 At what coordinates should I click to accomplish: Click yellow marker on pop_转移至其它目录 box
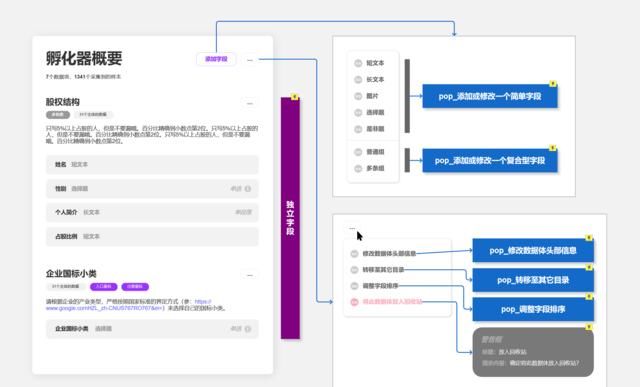(589, 267)
